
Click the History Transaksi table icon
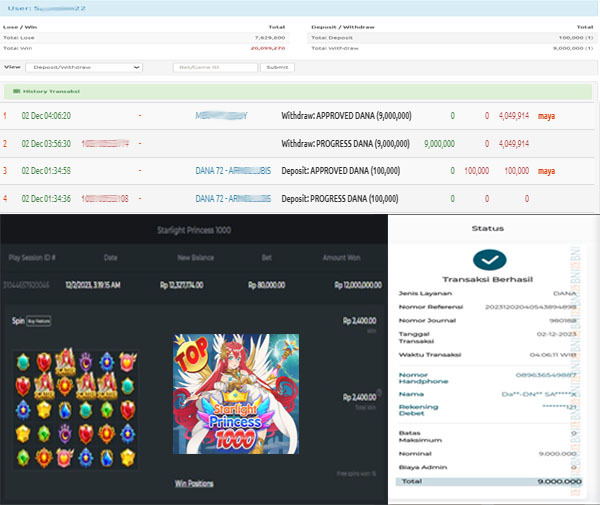click(x=16, y=91)
